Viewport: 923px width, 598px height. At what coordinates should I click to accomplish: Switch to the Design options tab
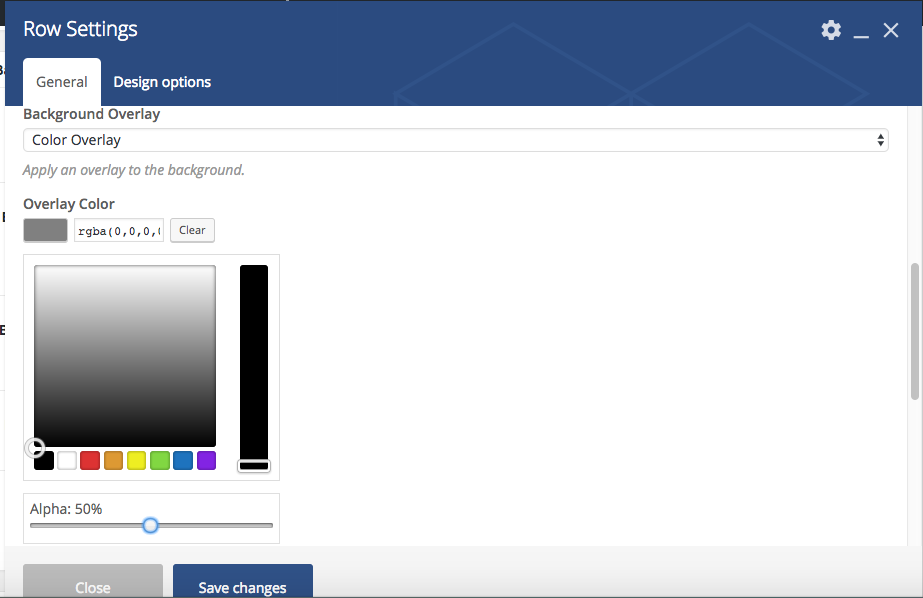(162, 82)
